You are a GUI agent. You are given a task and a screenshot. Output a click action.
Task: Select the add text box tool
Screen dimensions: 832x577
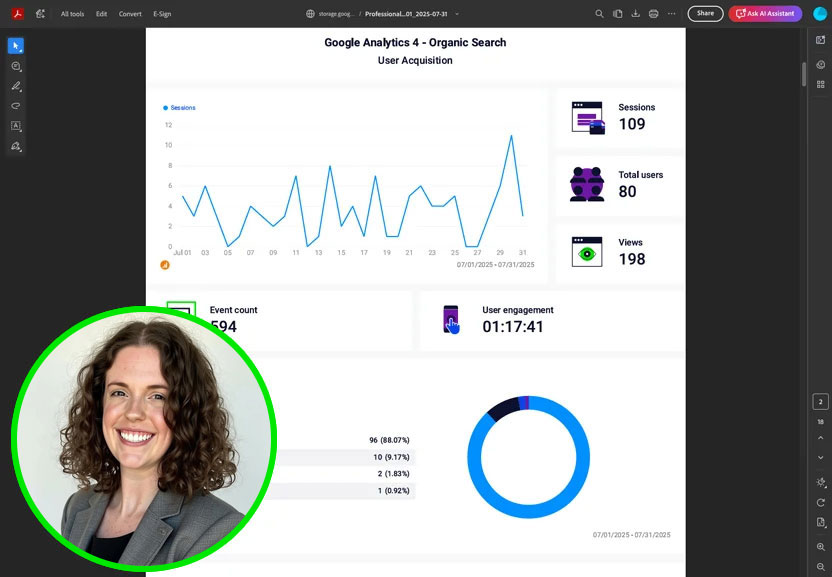point(16,126)
